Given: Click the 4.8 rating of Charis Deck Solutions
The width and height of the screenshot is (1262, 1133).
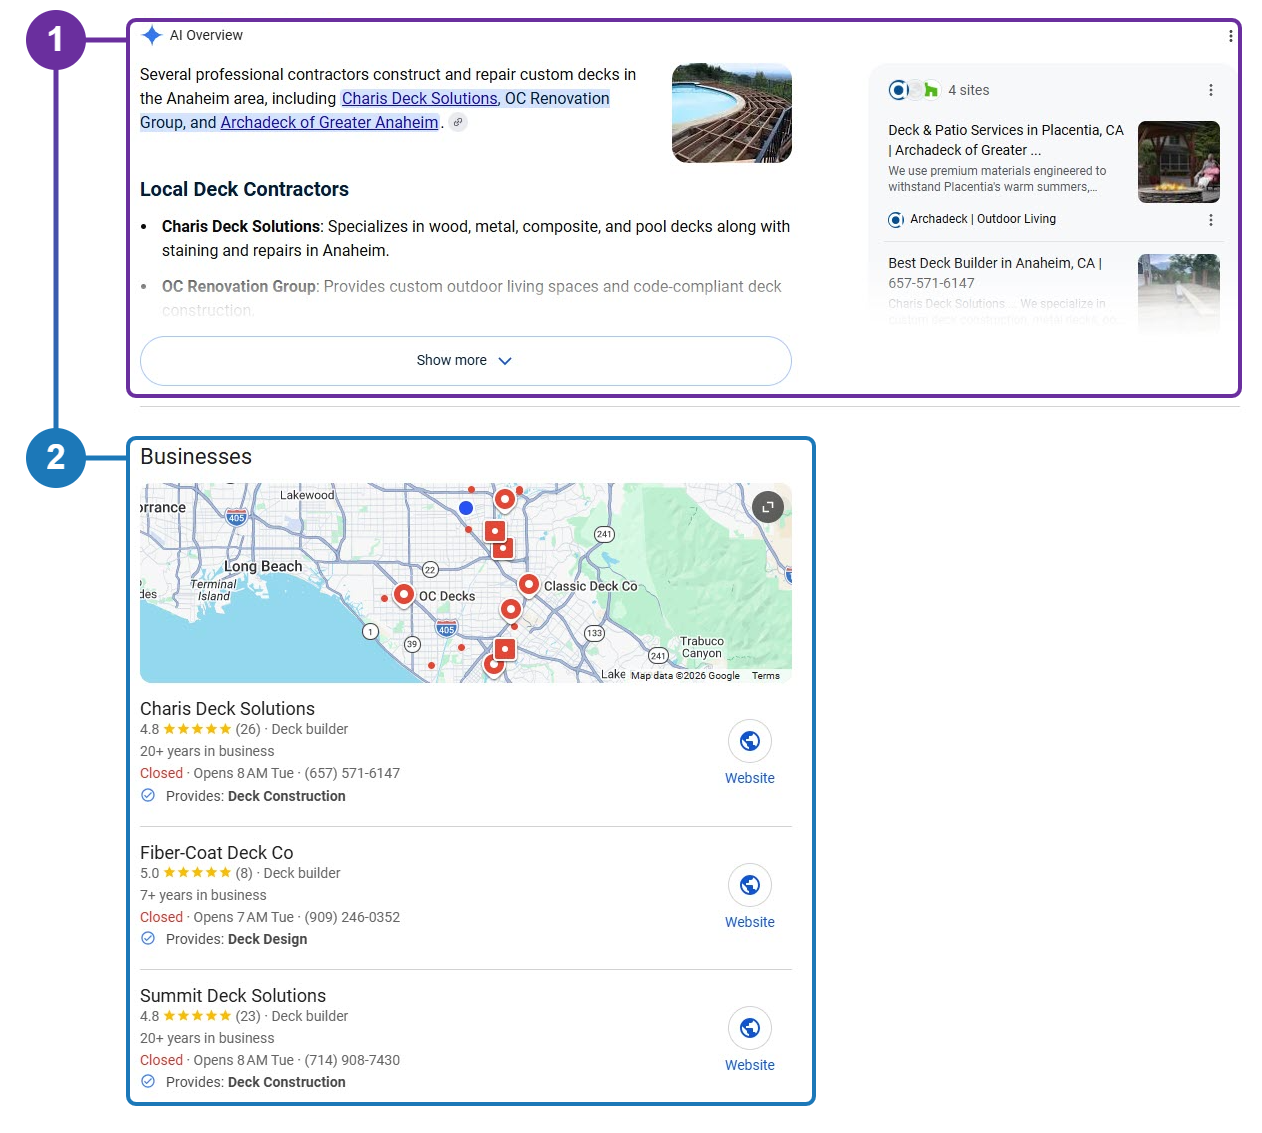Looking at the screenshot, I should click(150, 729).
